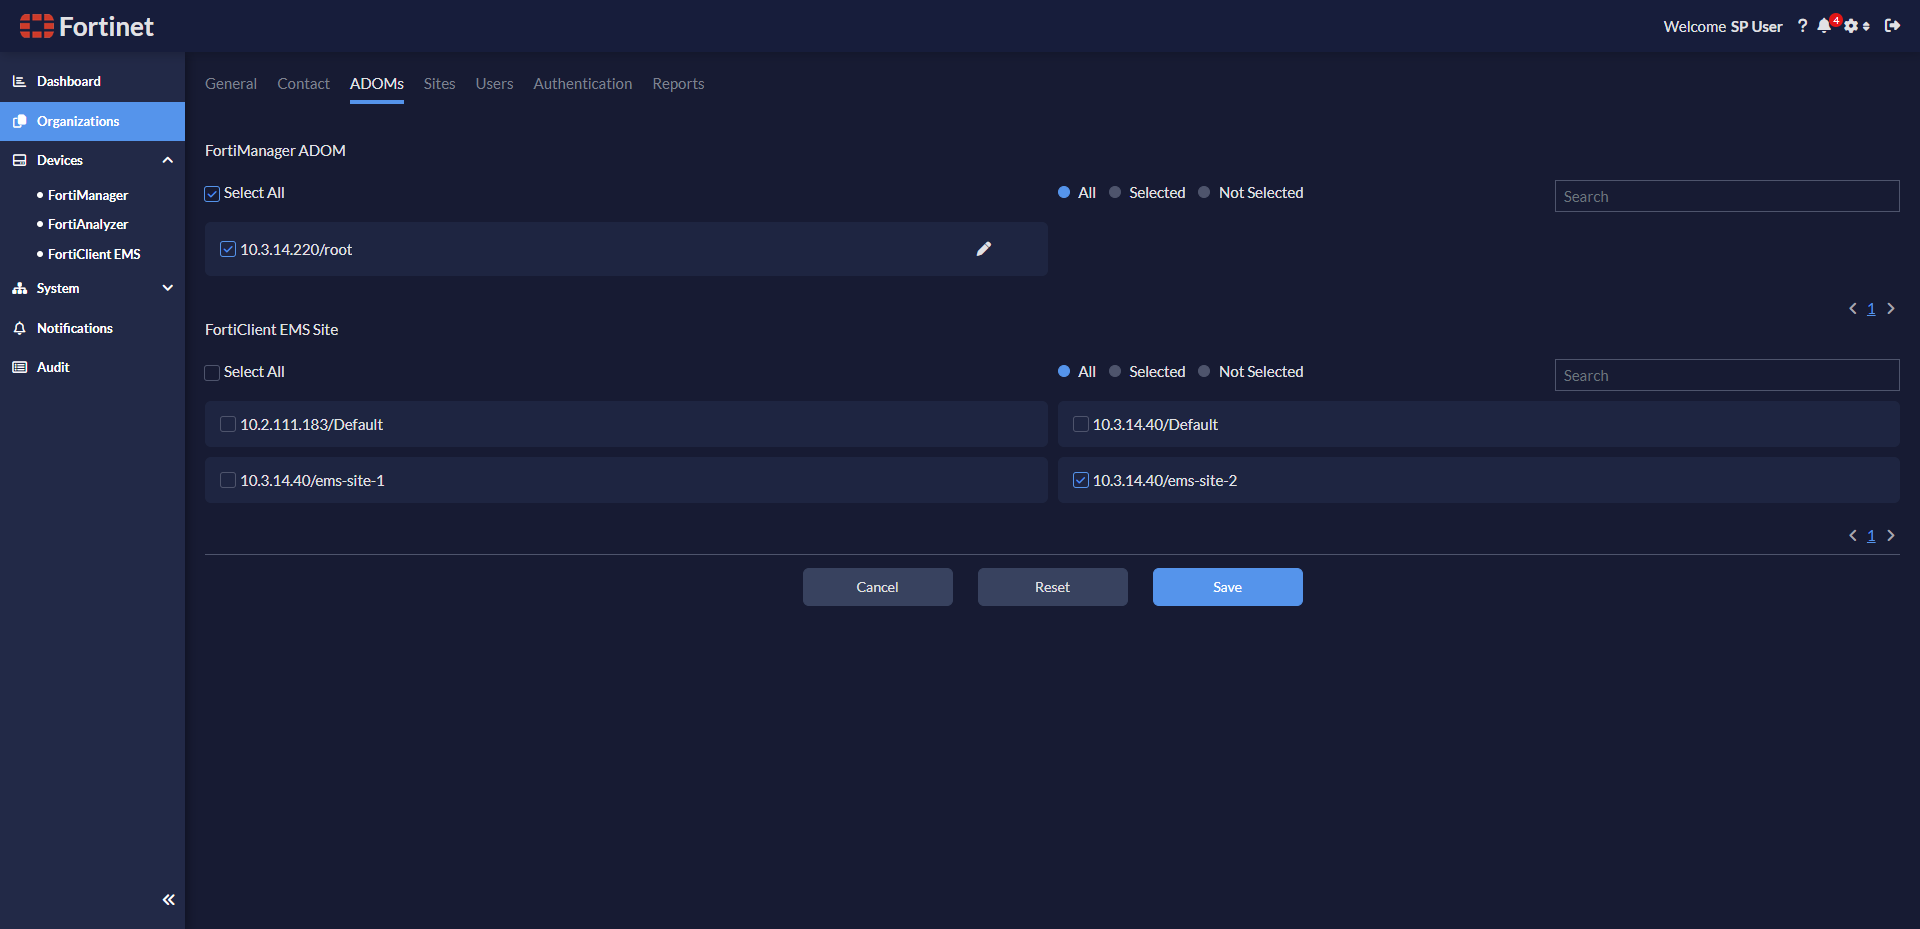This screenshot has height=929, width=1920.
Task: Open Organizations in the sidebar
Action: [x=78, y=121]
